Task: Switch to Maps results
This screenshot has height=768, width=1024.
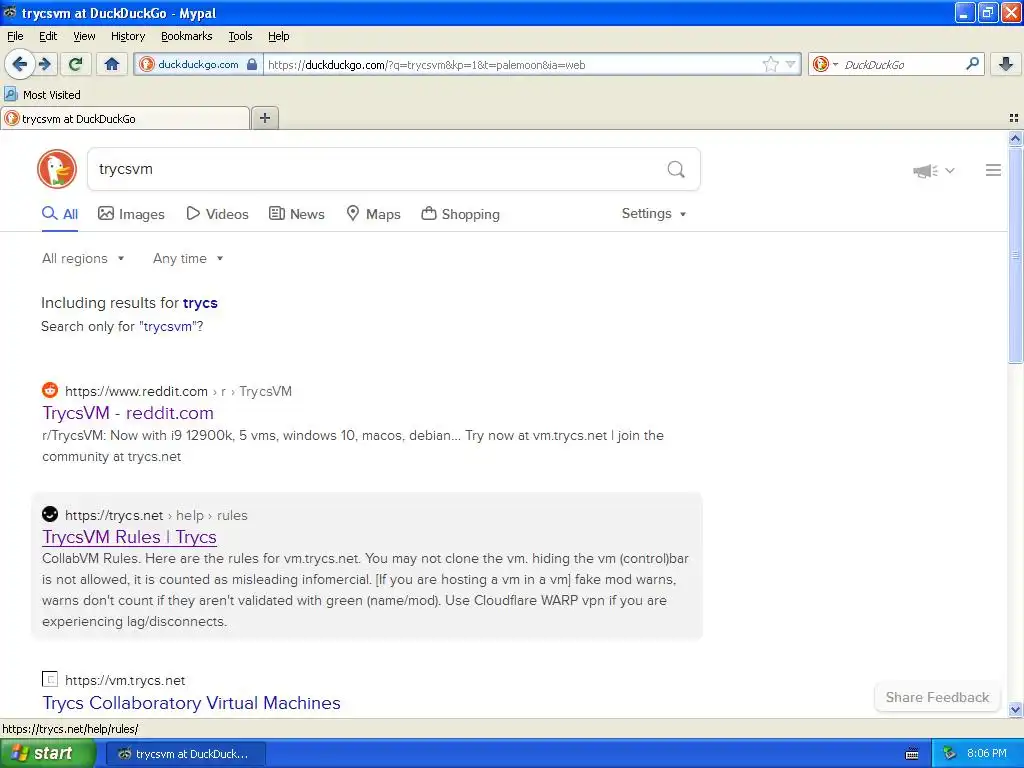Action: click(374, 214)
